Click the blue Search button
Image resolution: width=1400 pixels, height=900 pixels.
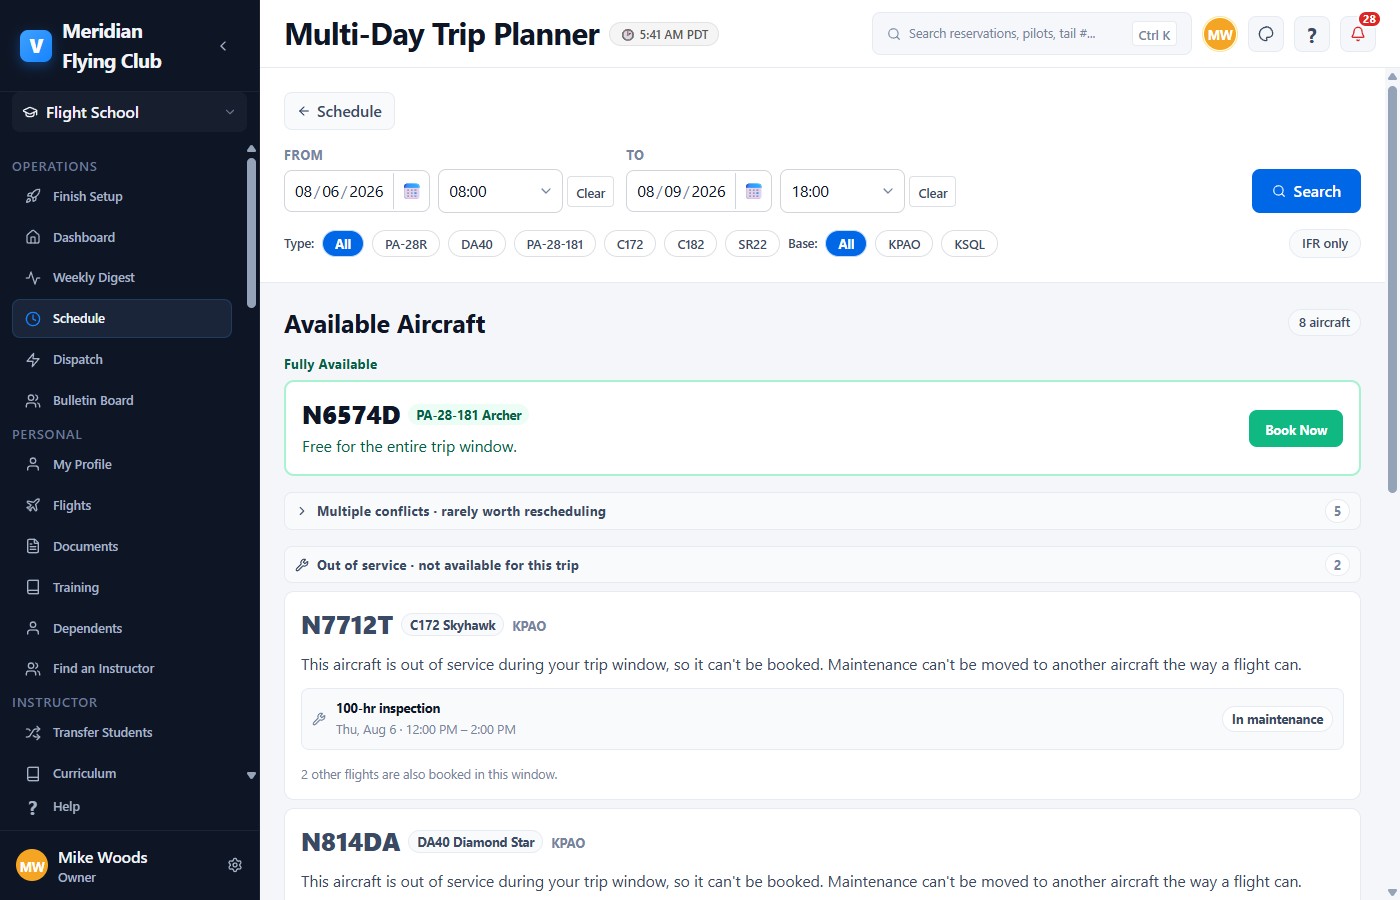click(x=1306, y=191)
